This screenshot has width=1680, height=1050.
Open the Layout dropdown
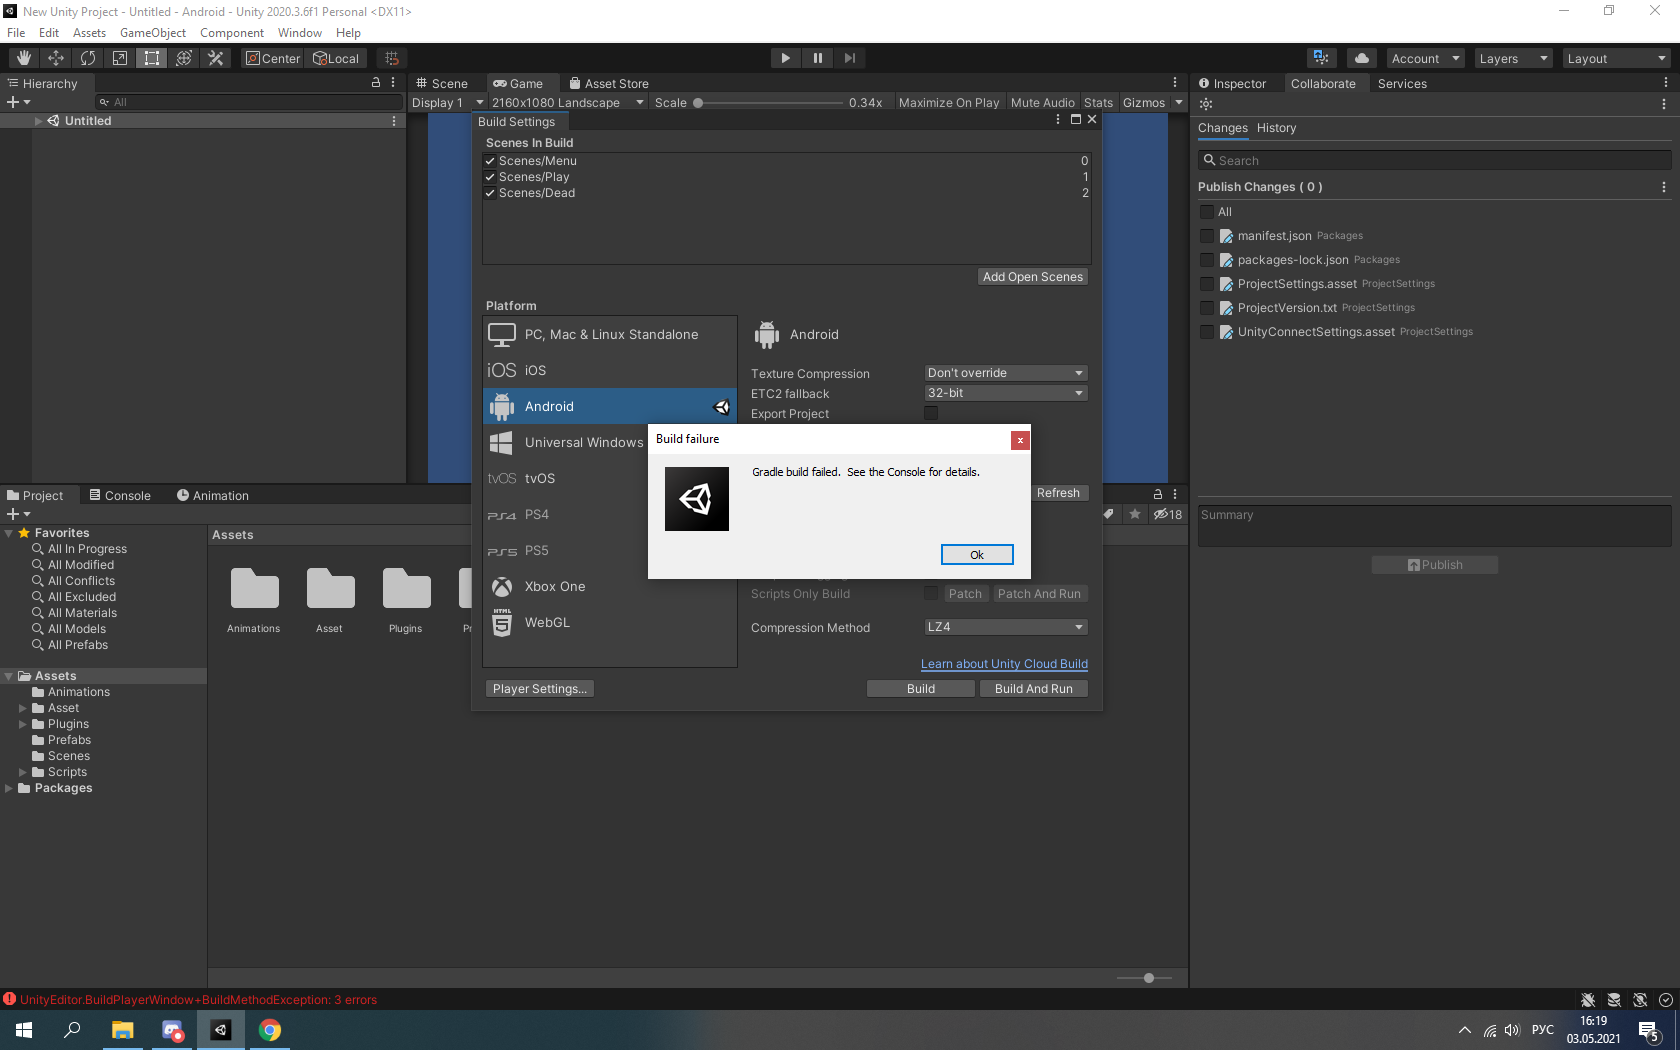[1616, 58]
